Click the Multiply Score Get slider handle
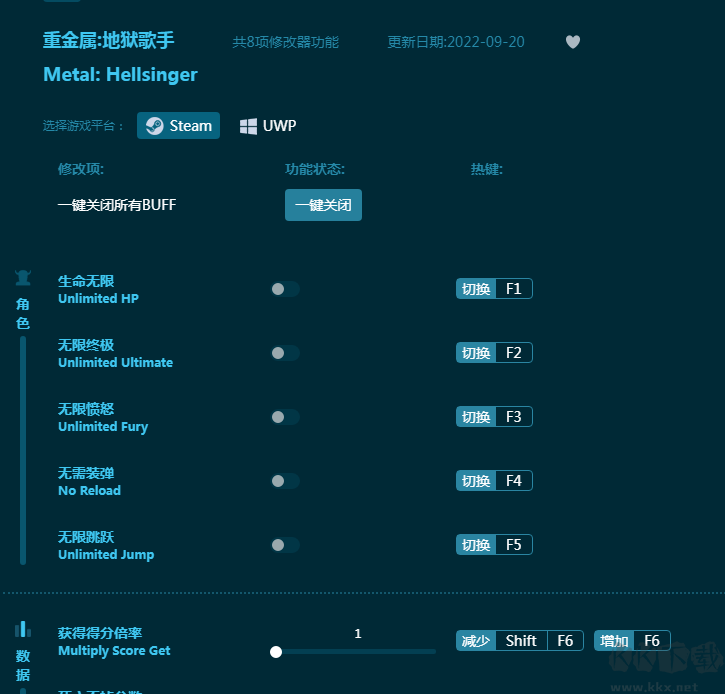This screenshot has width=725, height=694. 276,652
